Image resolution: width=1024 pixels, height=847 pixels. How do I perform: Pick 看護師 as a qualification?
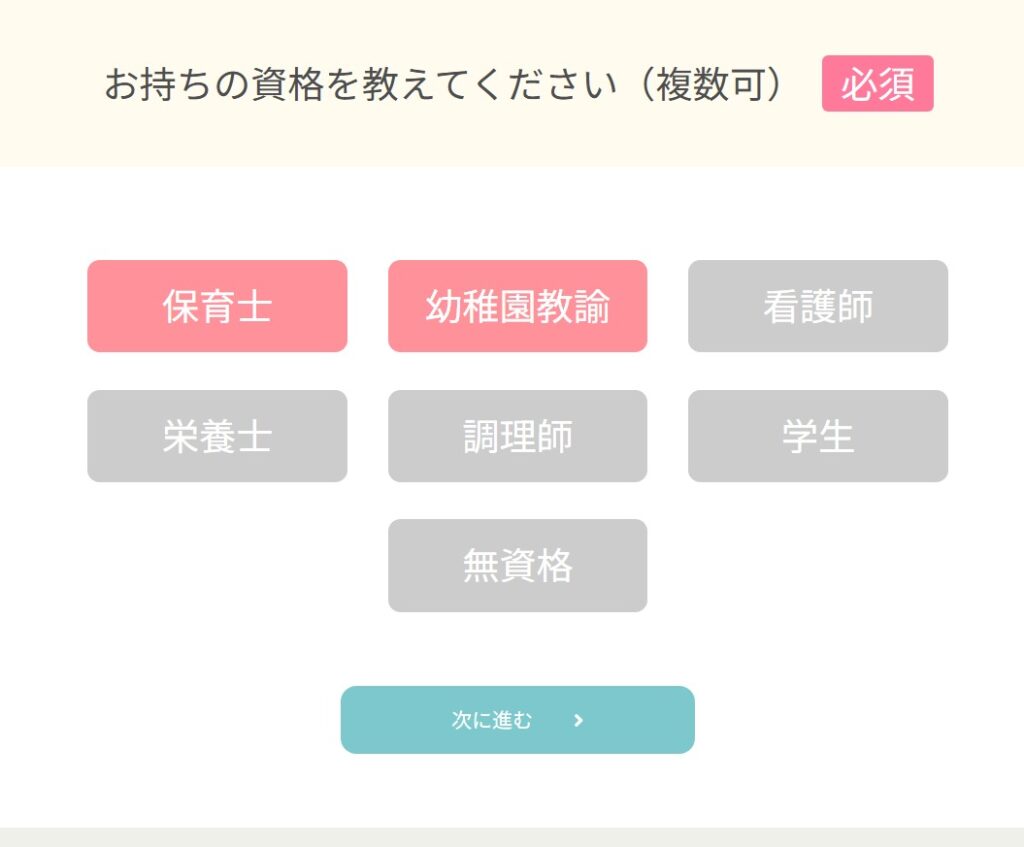point(817,306)
